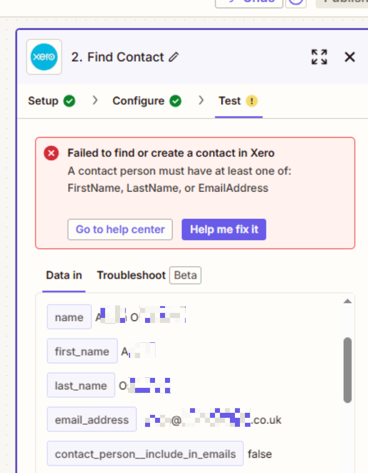The width and height of the screenshot is (368, 473).
Task: Click Go to help center button
Action: (120, 229)
